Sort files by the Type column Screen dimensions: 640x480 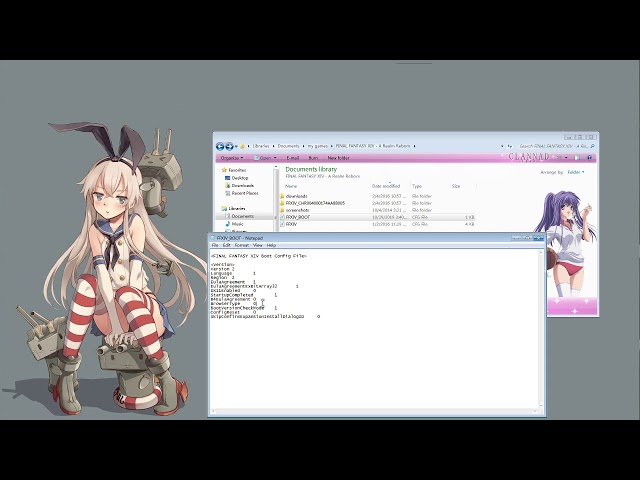click(417, 186)
